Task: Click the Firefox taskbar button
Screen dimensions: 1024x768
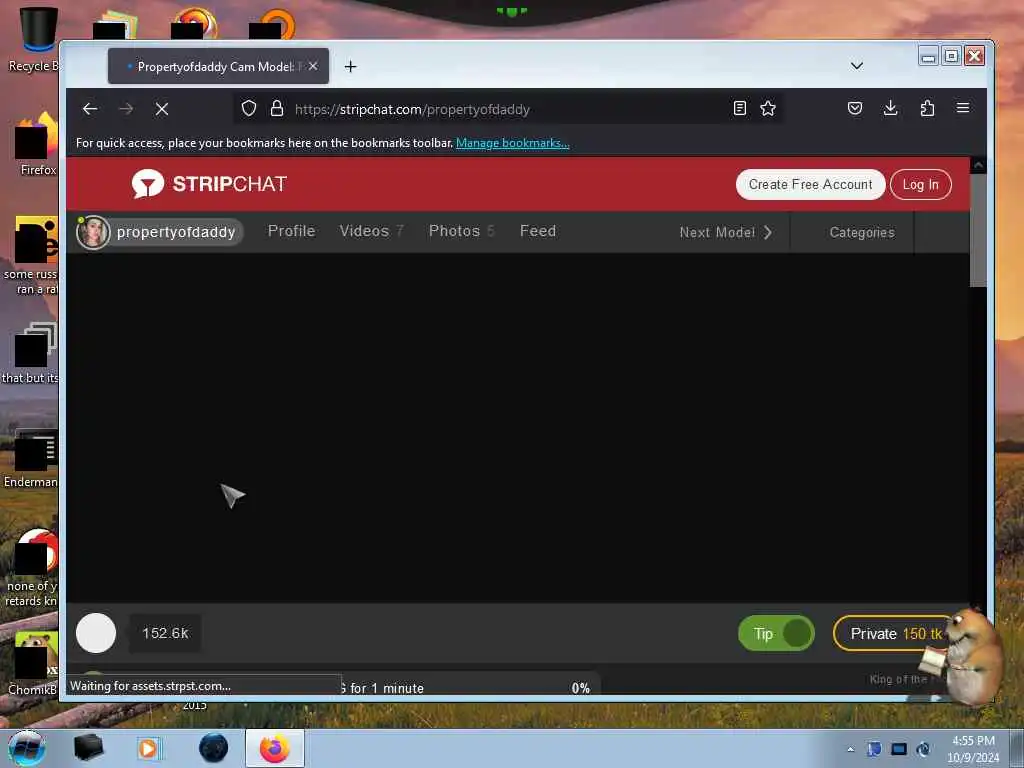Action: [x=275, y=748]
